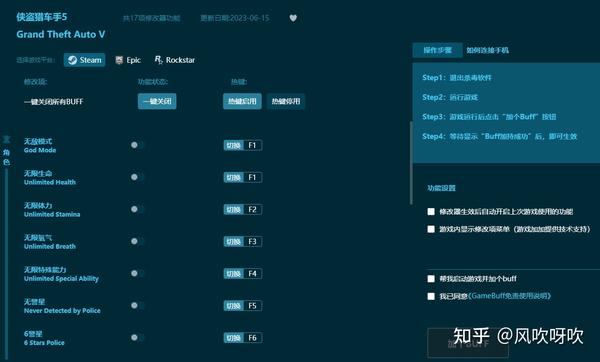Toggle Unlimited Special Ability switch
The image size is (600, 362).
137,274
